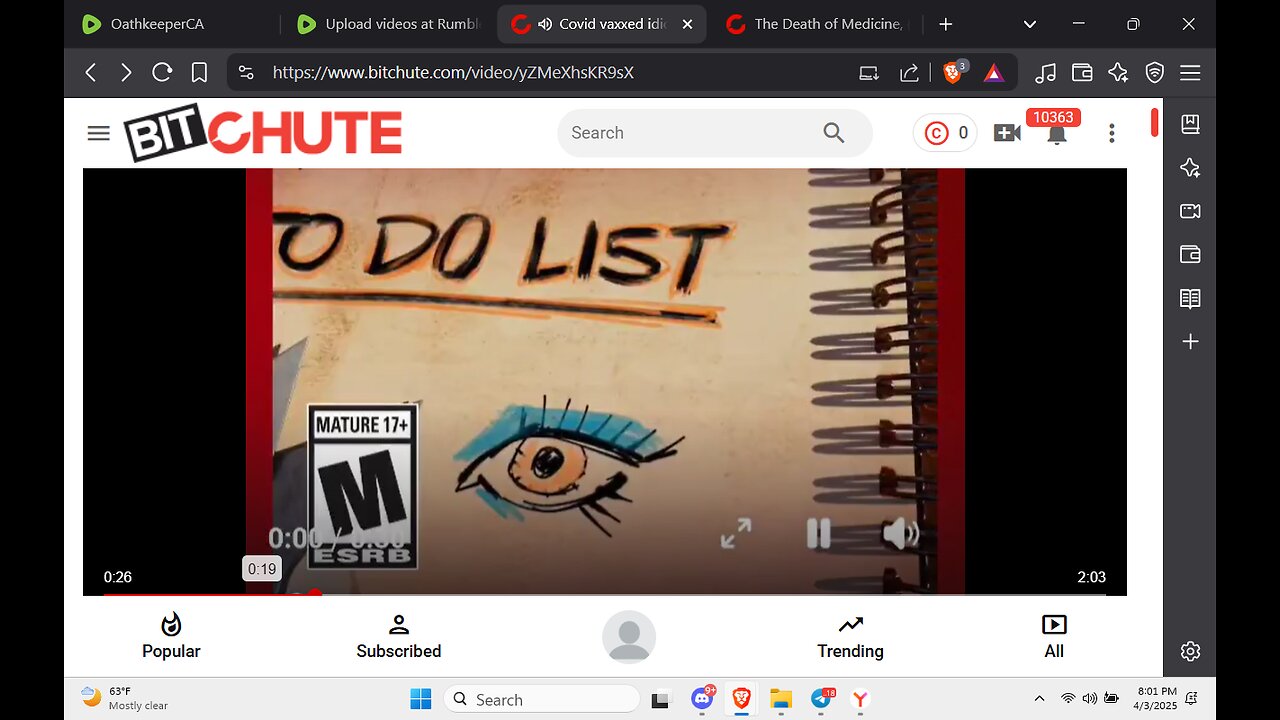1280x720 pixels.
Task: Open sidebar Brave Talk video icon
Action: pyautogui.click(x=1190, y=211)
